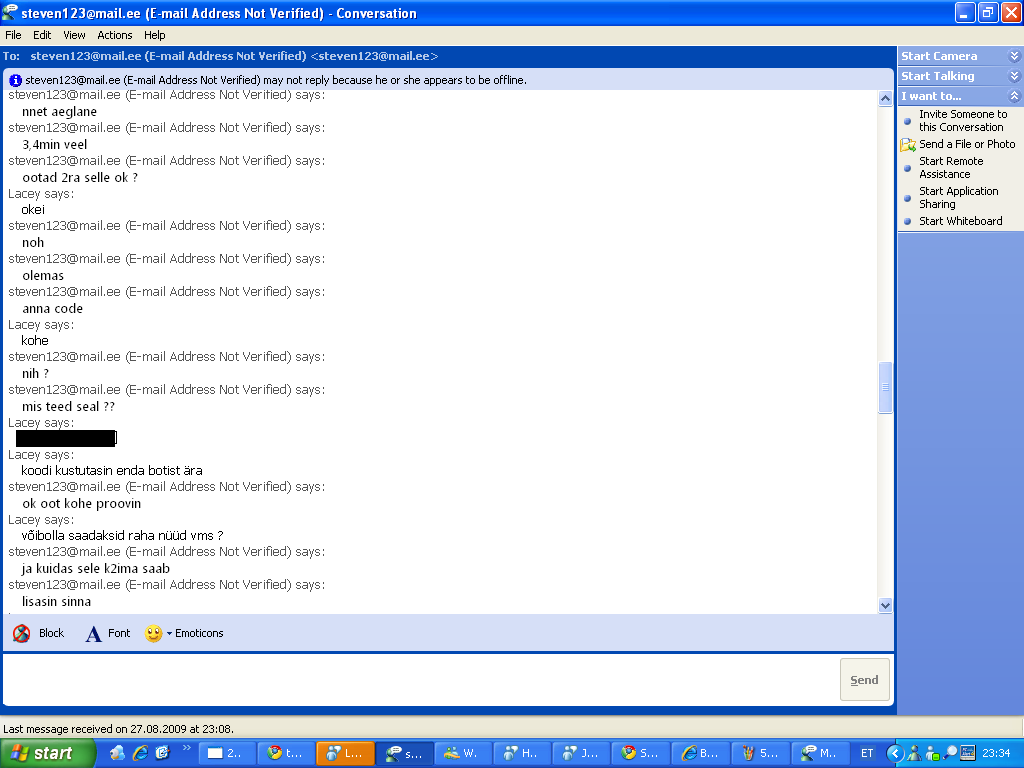
Task: Open the File menu
Action: (x=13, y=35)
